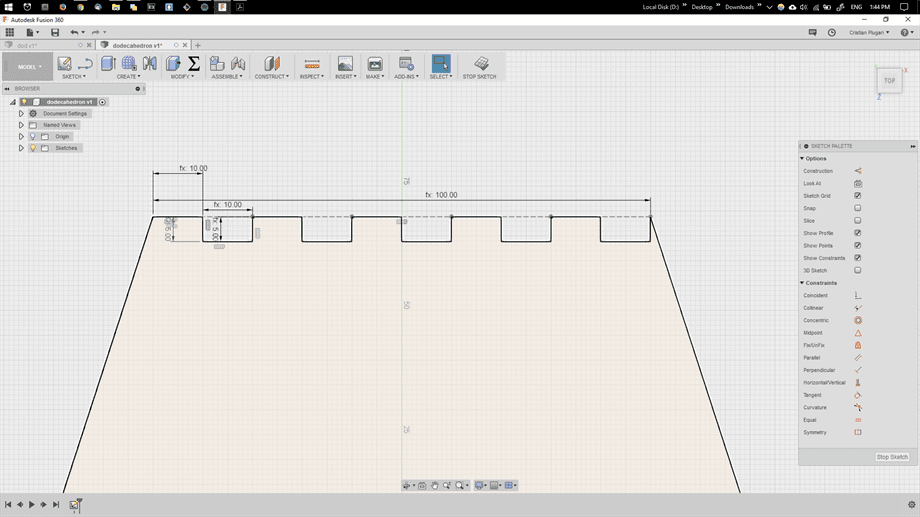920x517 pixels.
Task: Activate the window Select tool icon
Action: 441,63
